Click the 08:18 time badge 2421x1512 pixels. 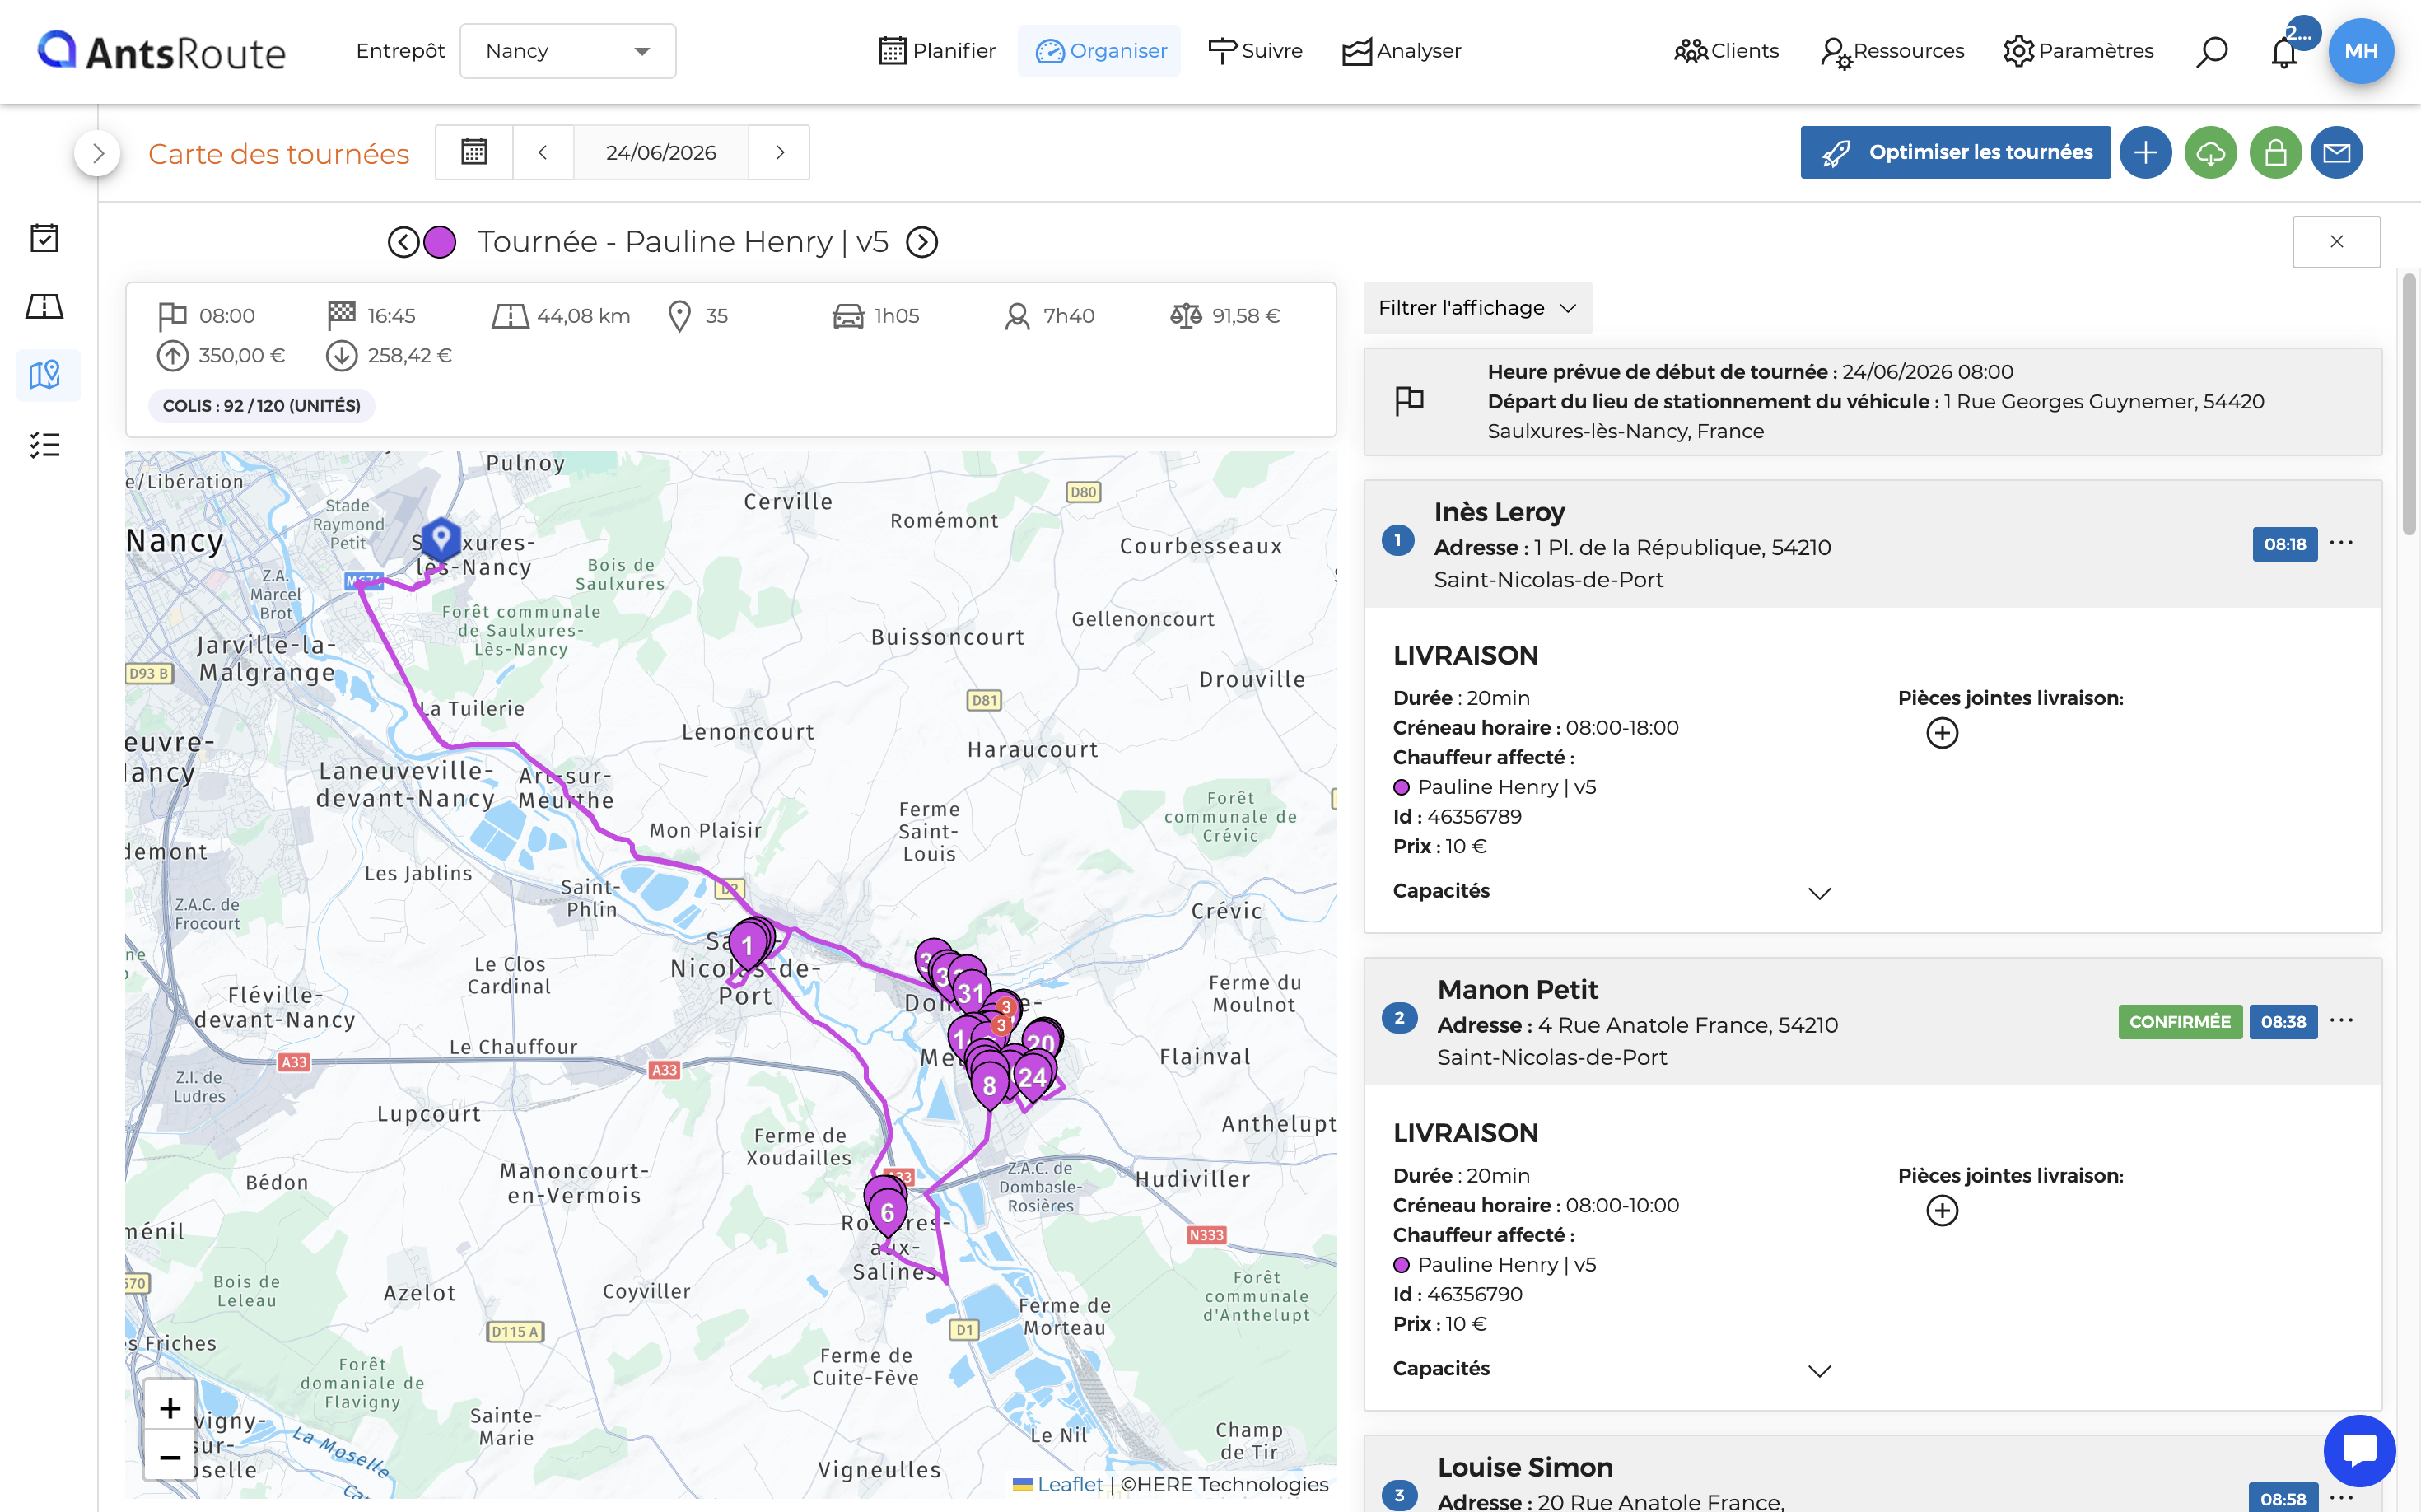2285,544
